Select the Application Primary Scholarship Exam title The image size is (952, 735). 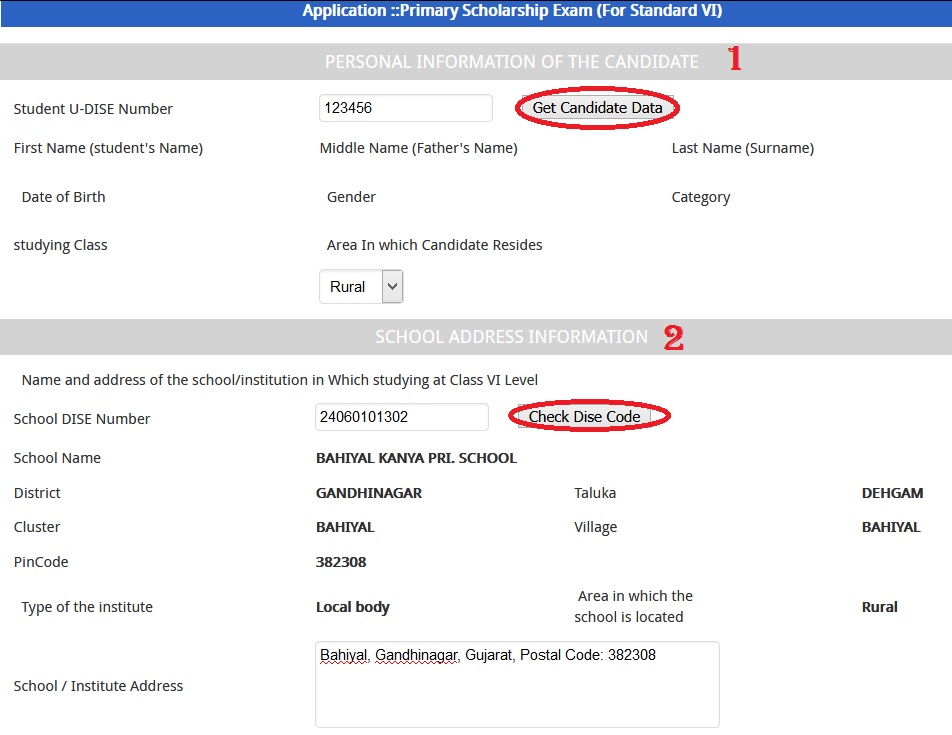pyautogui.click(x=512, y=11)
